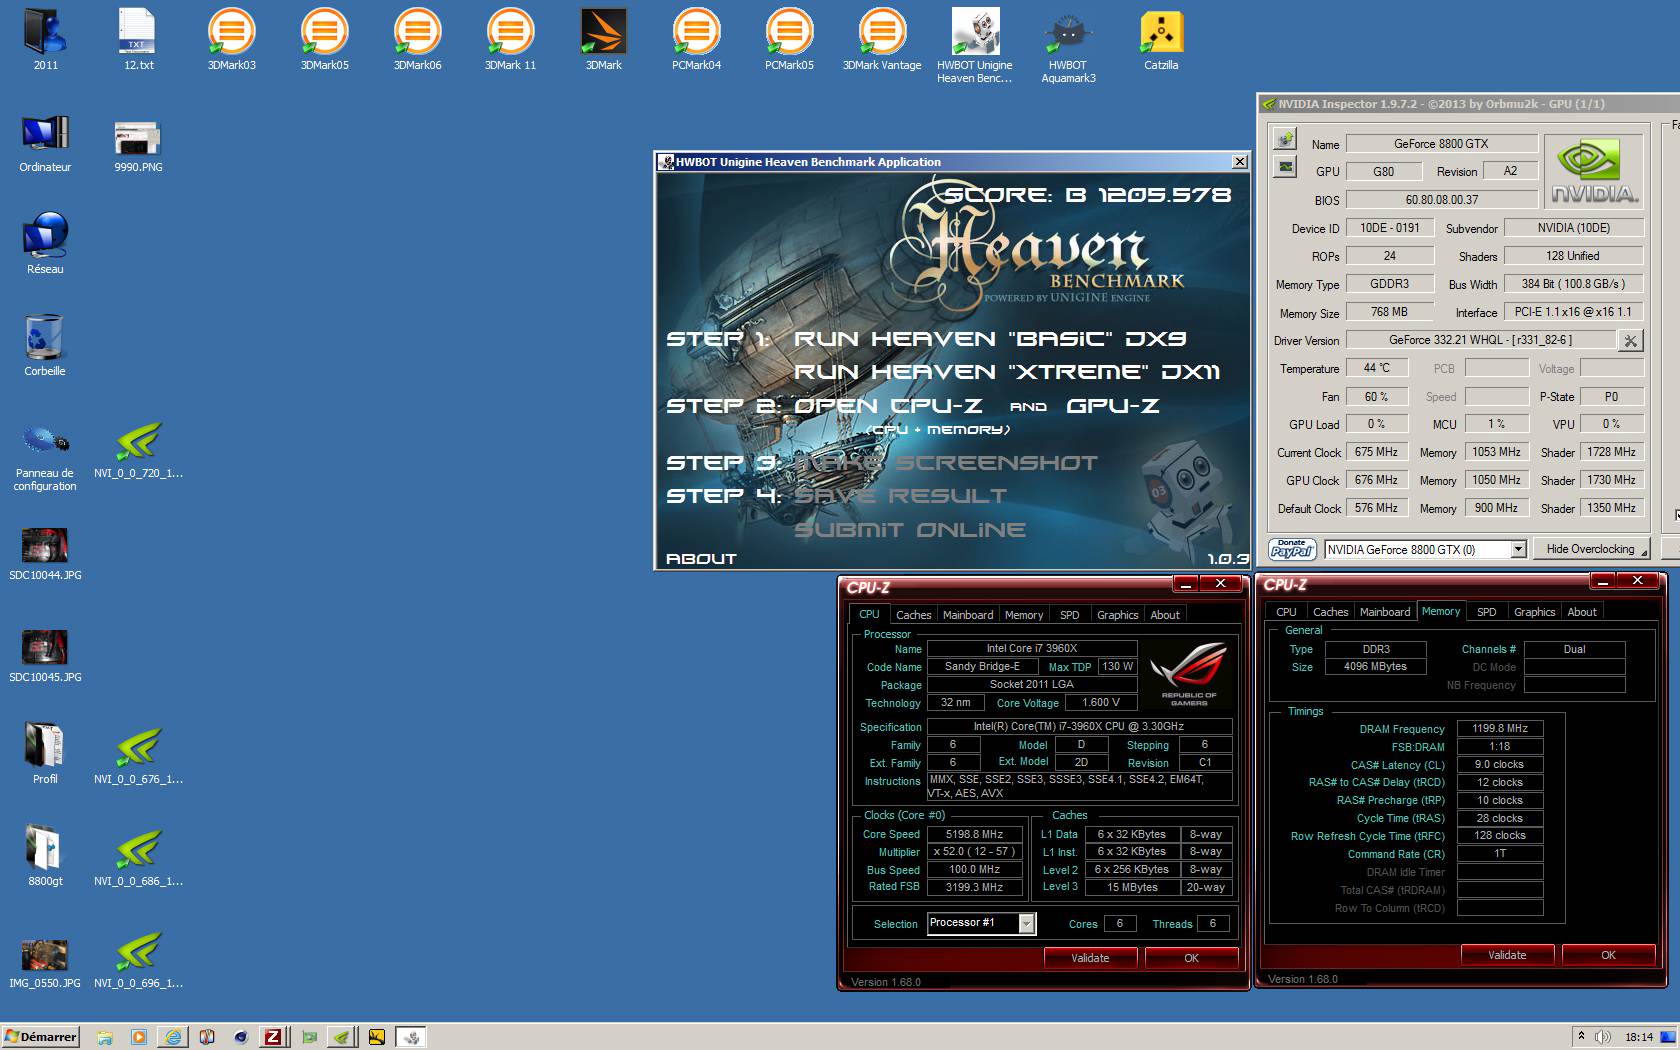
Task: Click OK in left CPU-Z window
Action: coord(1191,958)
